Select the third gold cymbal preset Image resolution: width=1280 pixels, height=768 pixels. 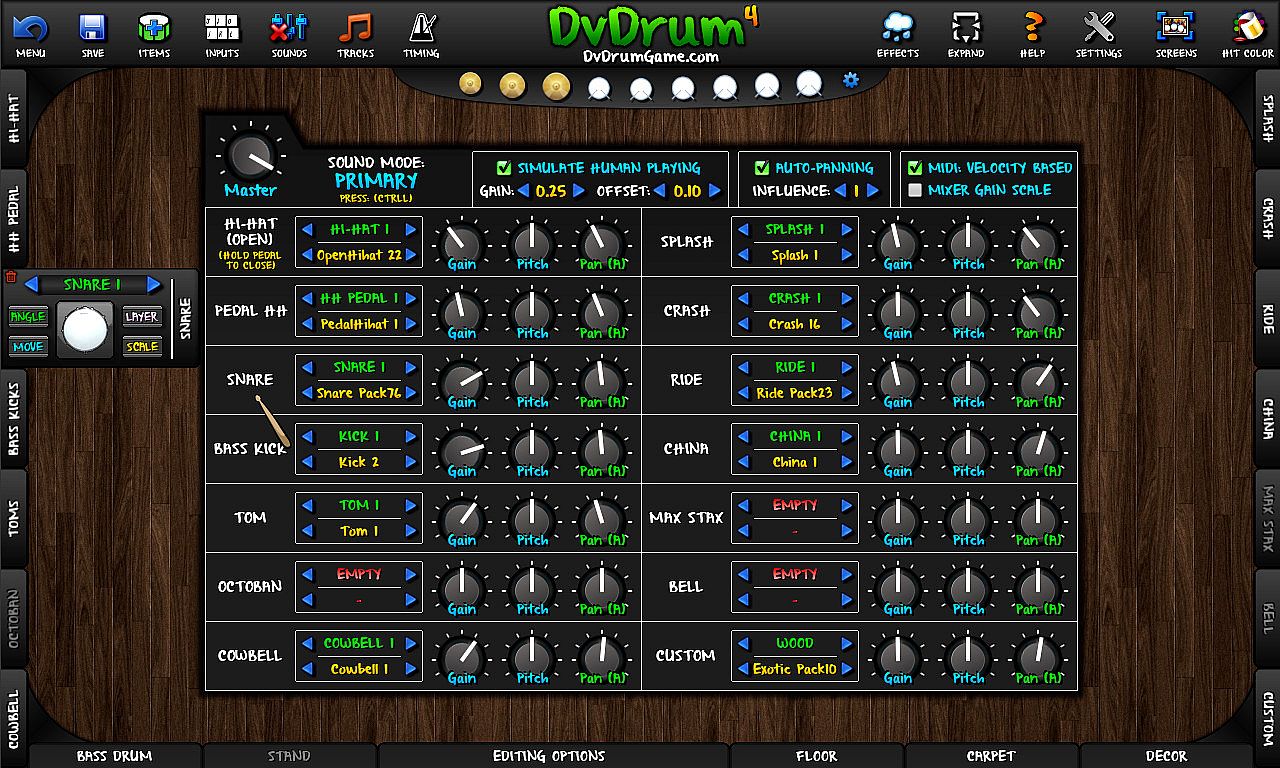pos(556,87)
